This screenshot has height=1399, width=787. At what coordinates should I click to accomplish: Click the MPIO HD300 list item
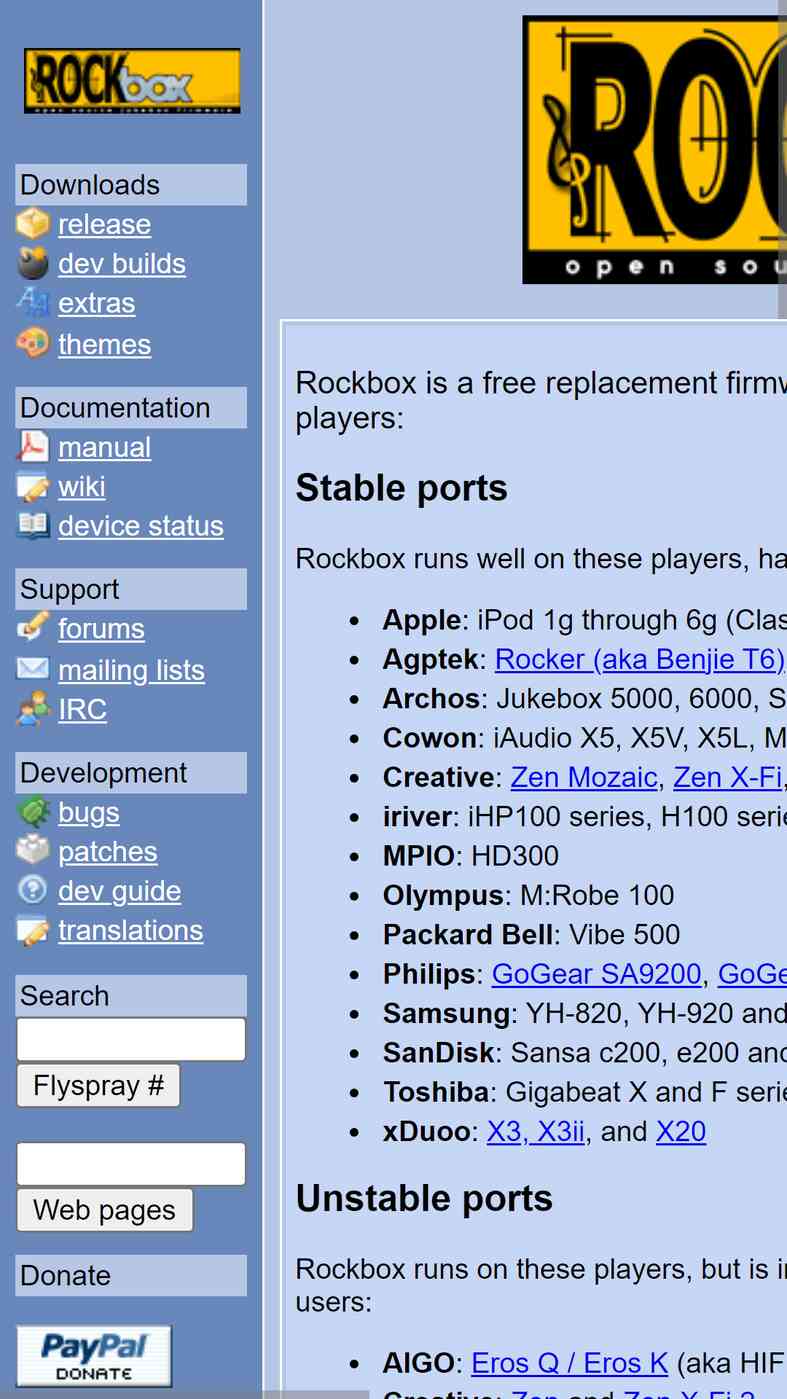470,856
